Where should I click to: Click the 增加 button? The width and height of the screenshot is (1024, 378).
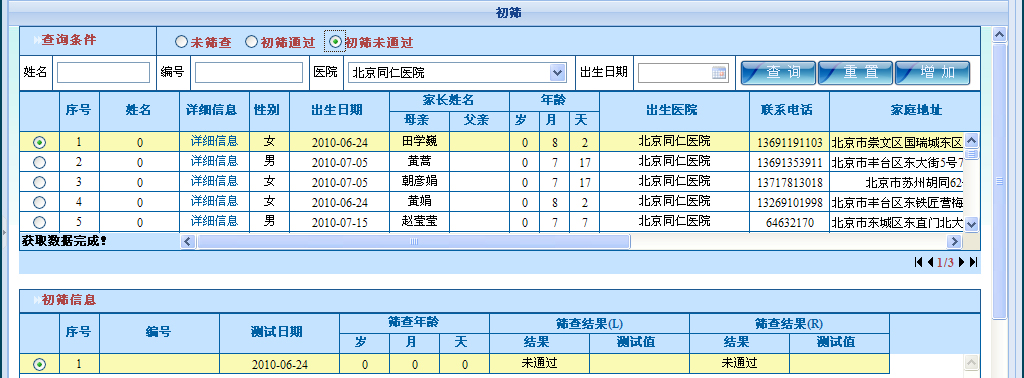(x=933, y=72)
